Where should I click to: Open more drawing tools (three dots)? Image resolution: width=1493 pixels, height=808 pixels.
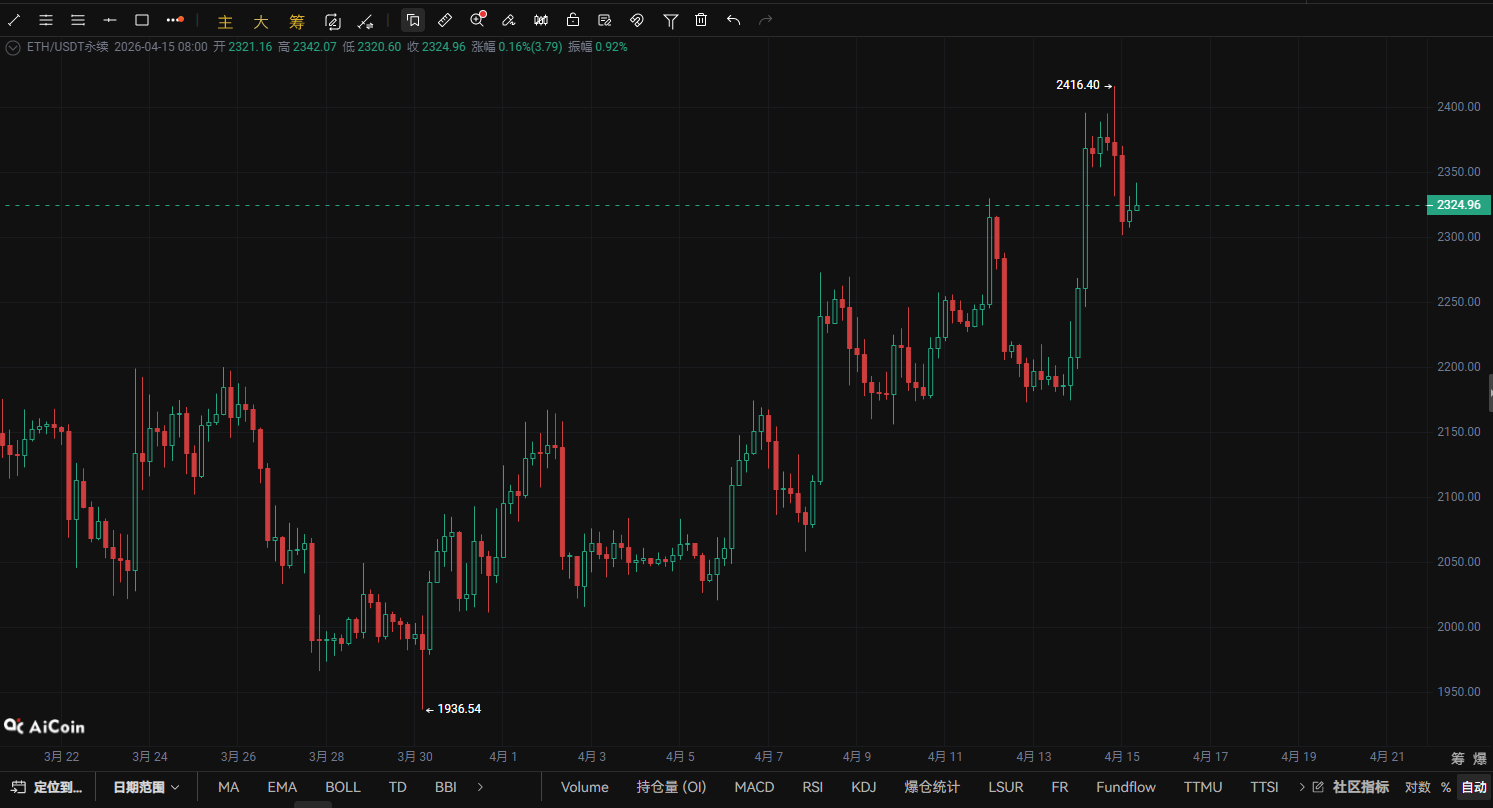tap(175, 20)
